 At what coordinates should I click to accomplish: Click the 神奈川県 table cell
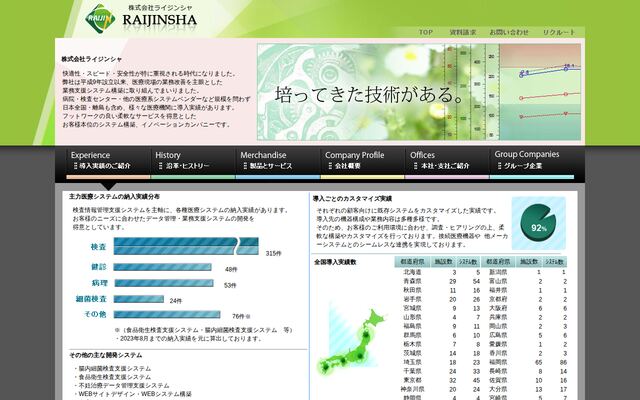pos(412,389)
